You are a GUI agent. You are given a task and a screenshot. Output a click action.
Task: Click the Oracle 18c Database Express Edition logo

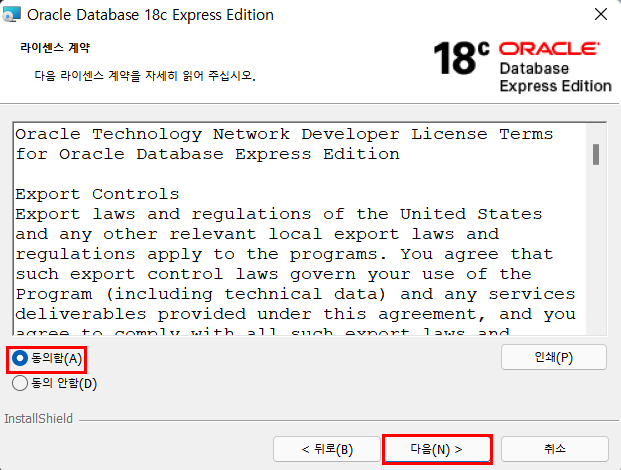pyautogui.click(x=522, y=67)
